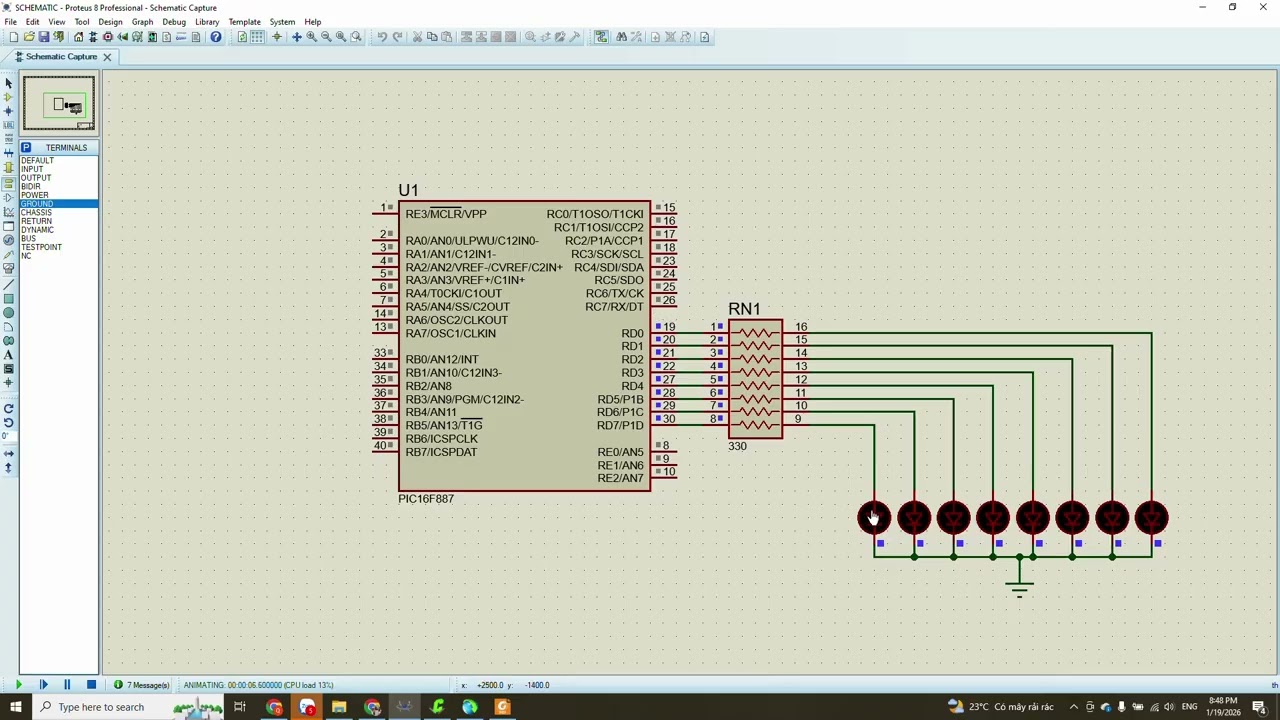Save the project using the disk icon
Screen dimensions: 1280x720
44,37
